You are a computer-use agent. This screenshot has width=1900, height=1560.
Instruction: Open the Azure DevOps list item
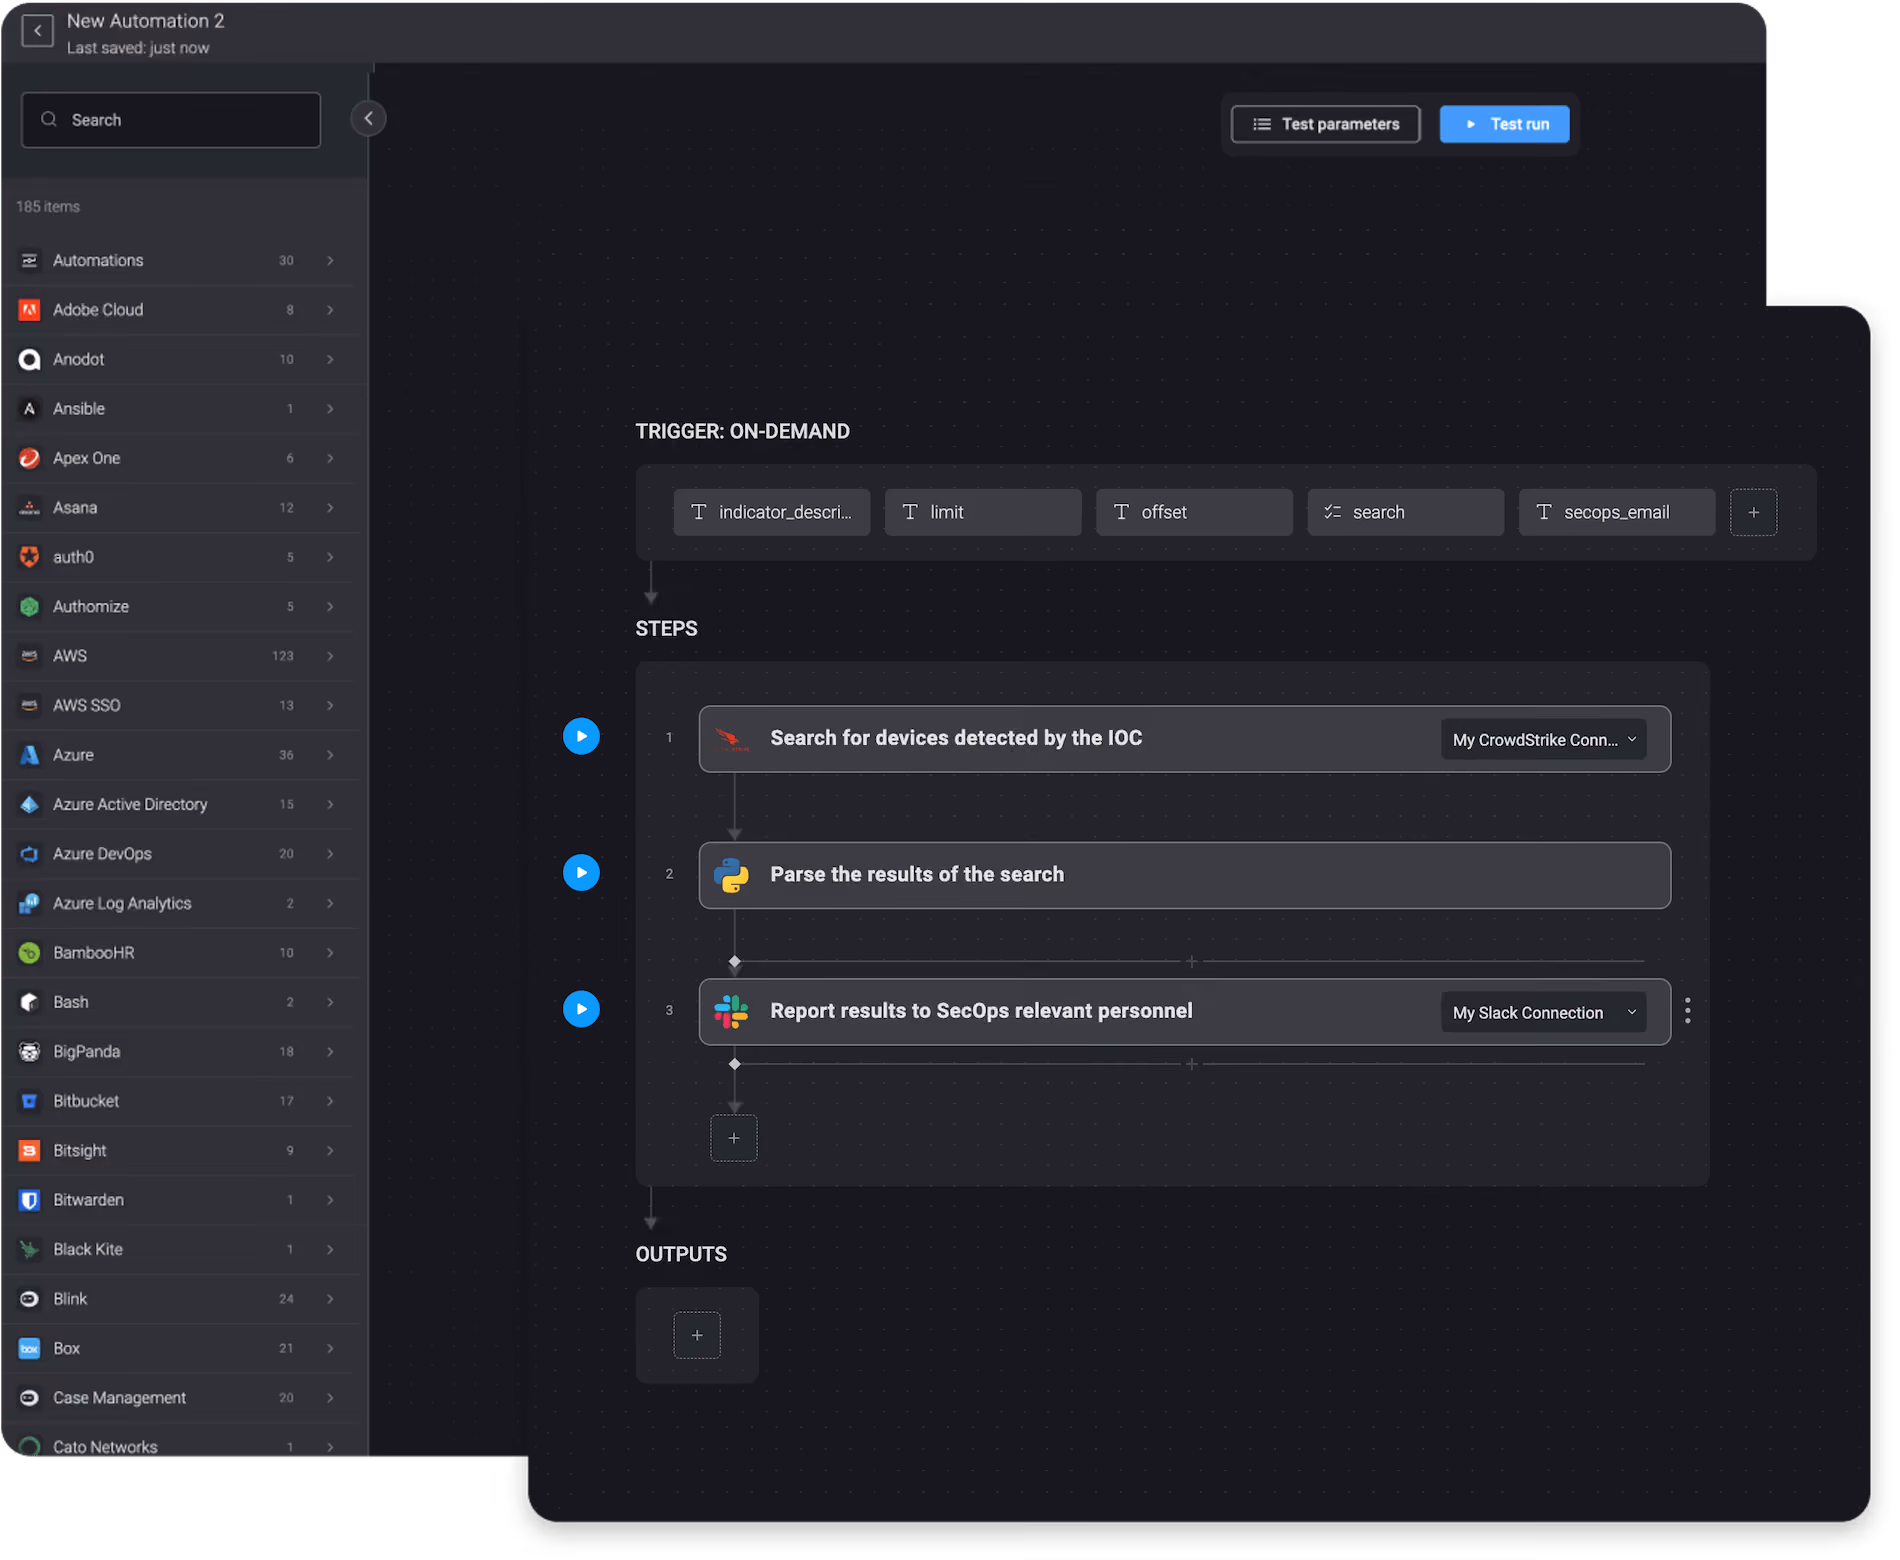coord(180,854)
